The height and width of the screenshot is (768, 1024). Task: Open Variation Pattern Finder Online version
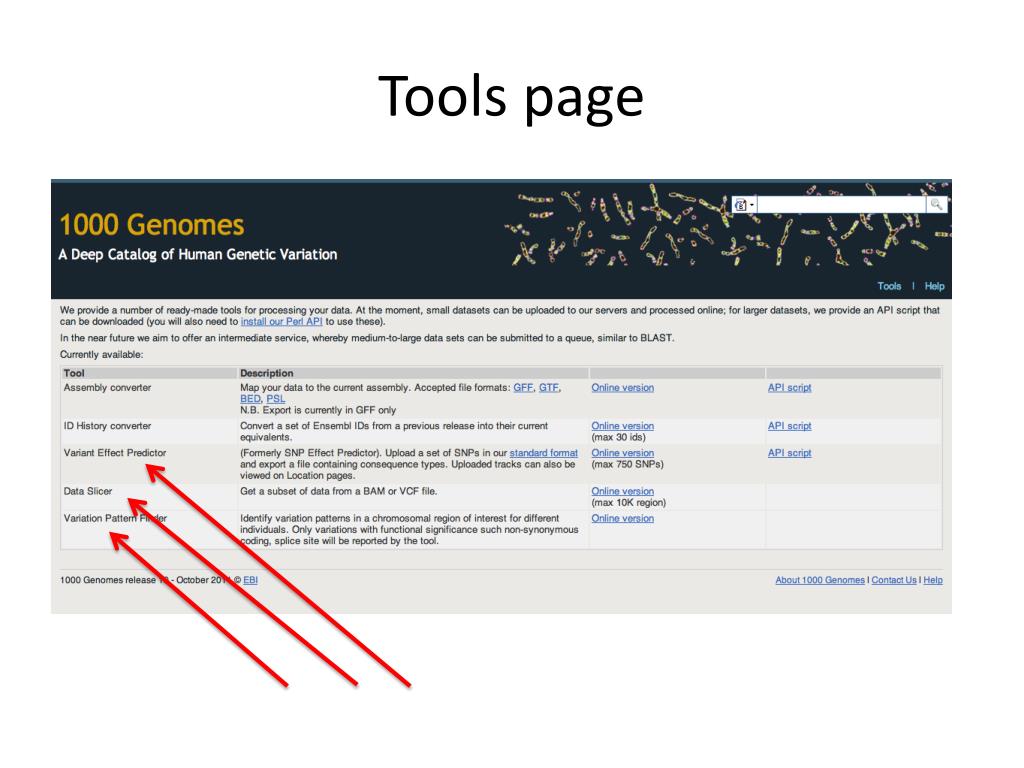pos(622,518)
